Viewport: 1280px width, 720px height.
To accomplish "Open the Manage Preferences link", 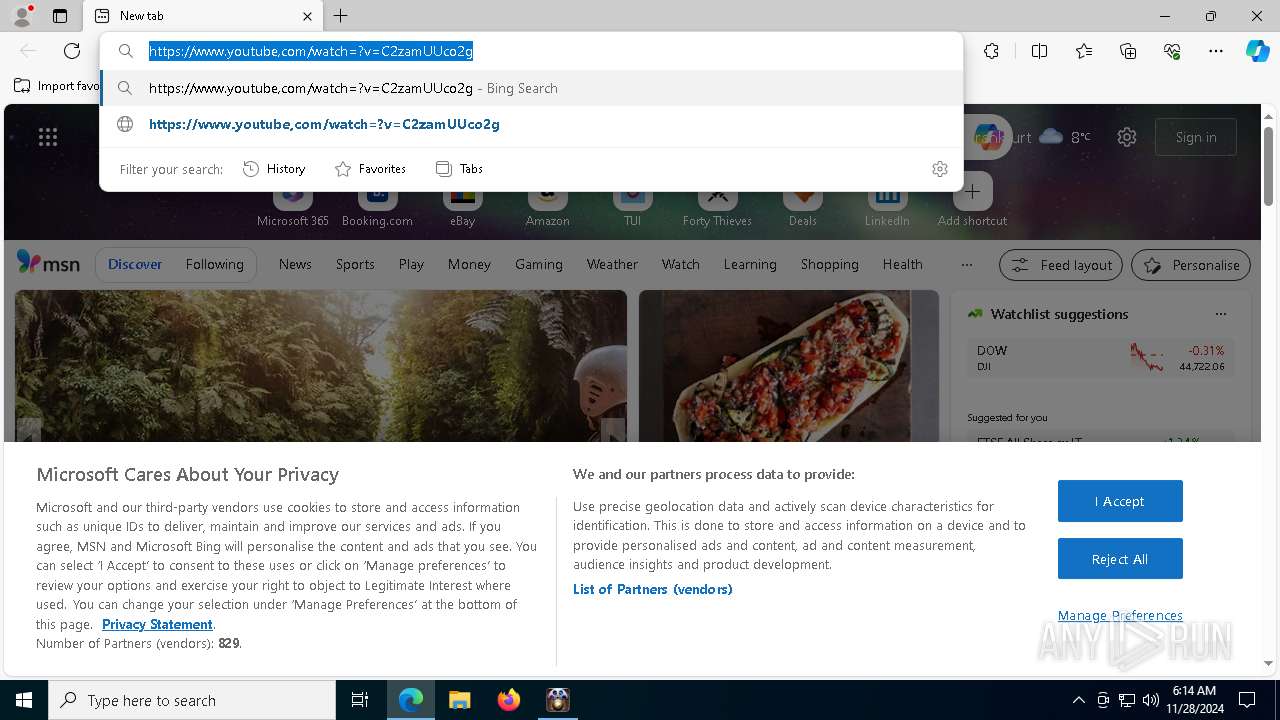I will point(1120,615).
